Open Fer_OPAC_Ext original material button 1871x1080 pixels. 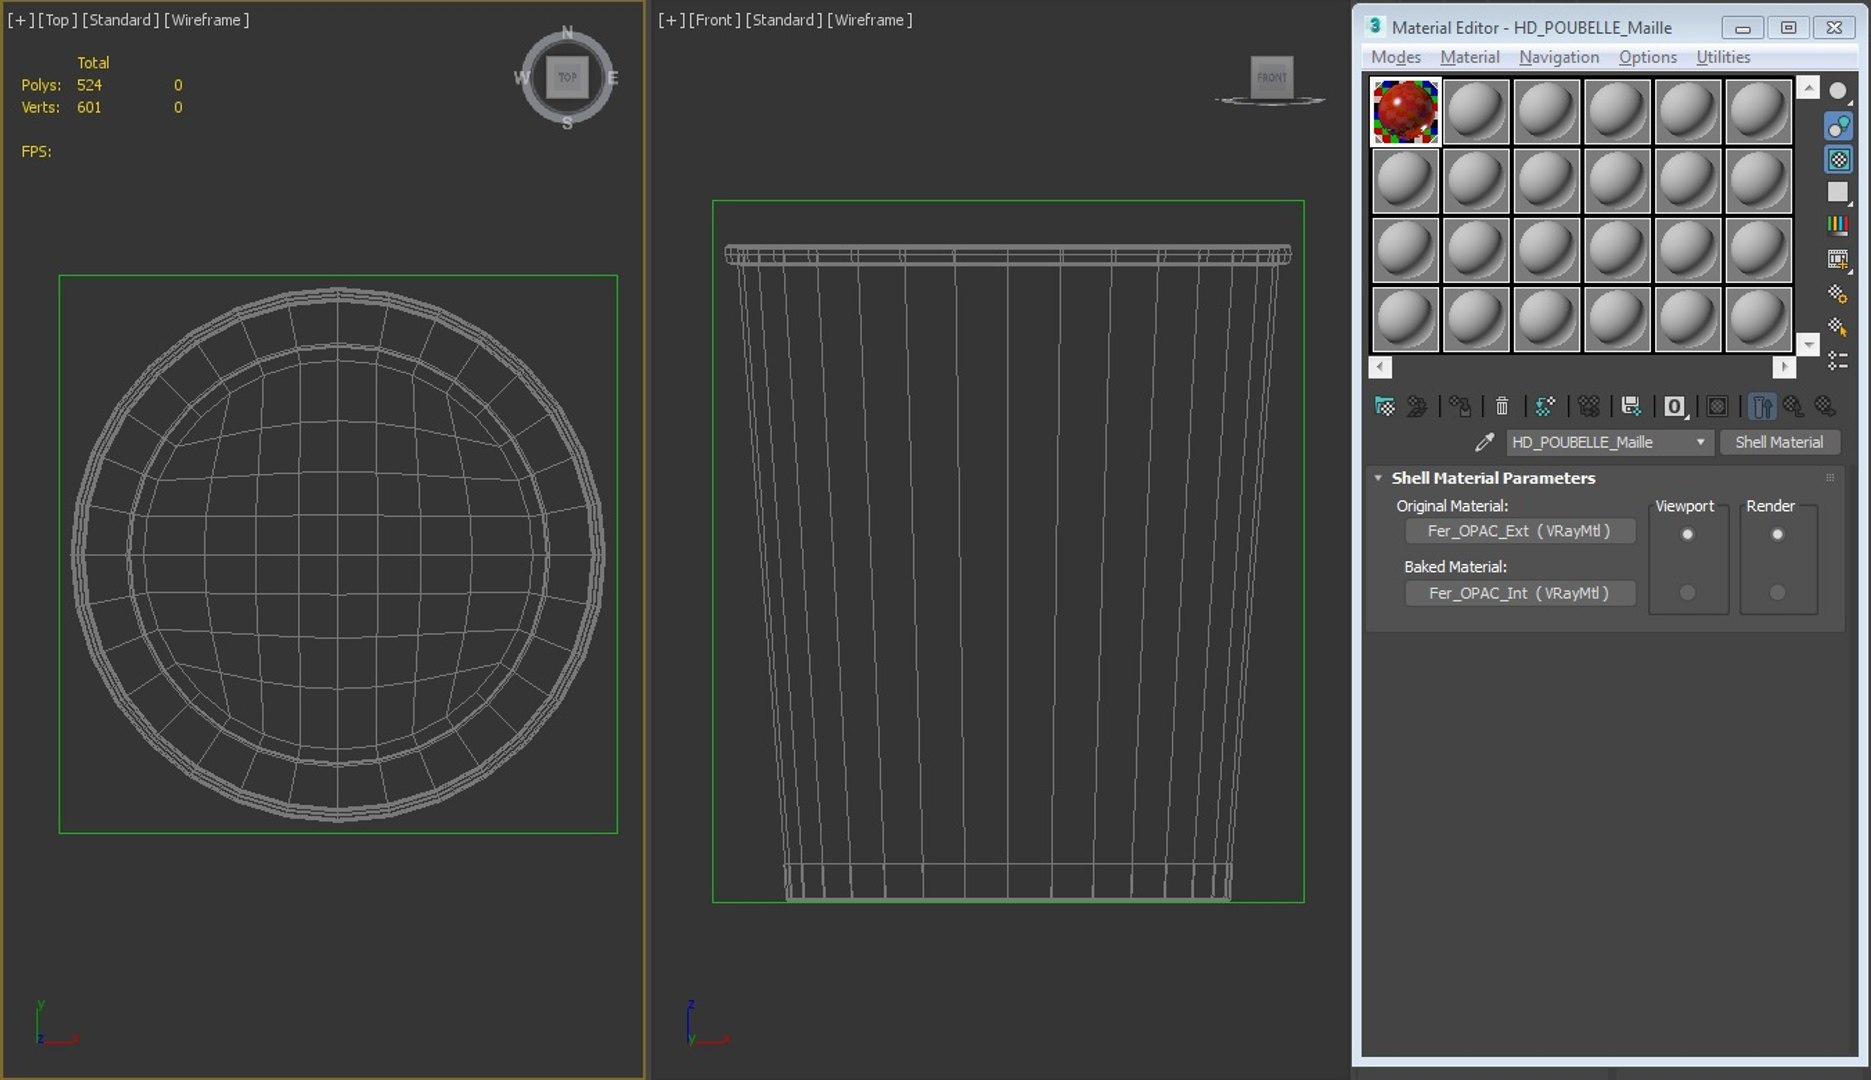coord(1520,531)
